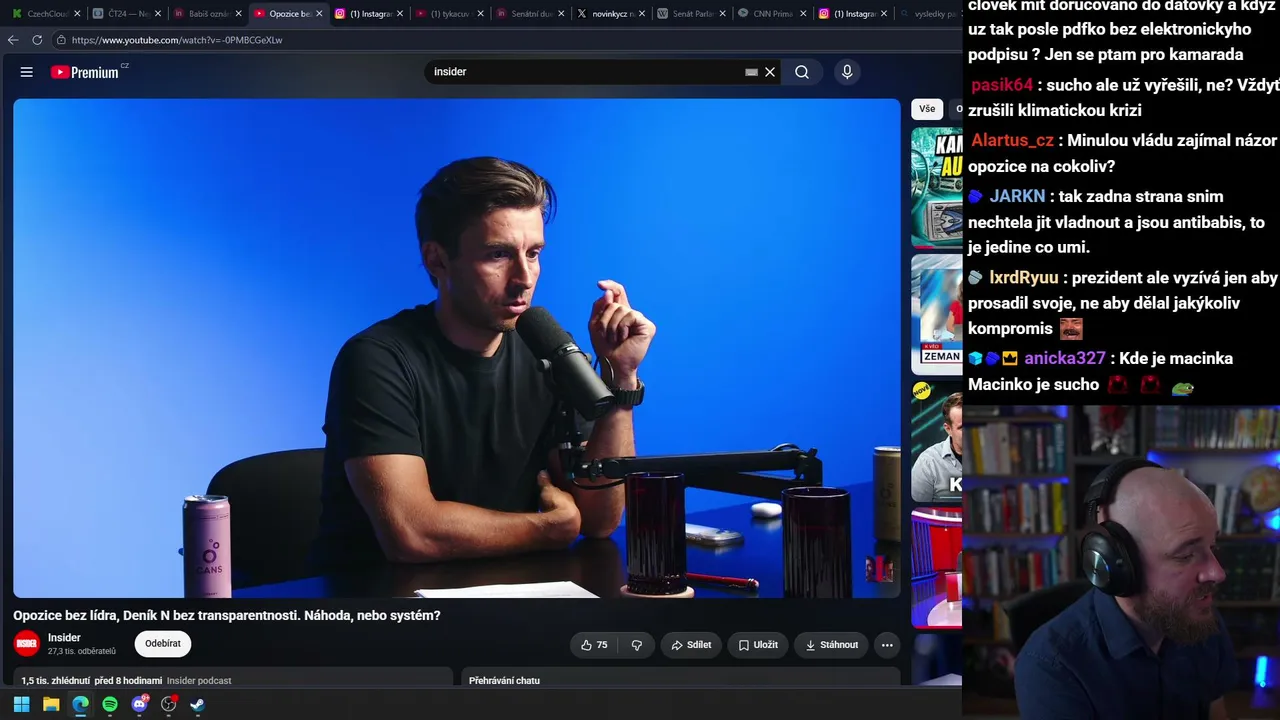Switch to the CNN Prima tab
The height and width of the screenshot is (720, 1280).
coord(774,14)
